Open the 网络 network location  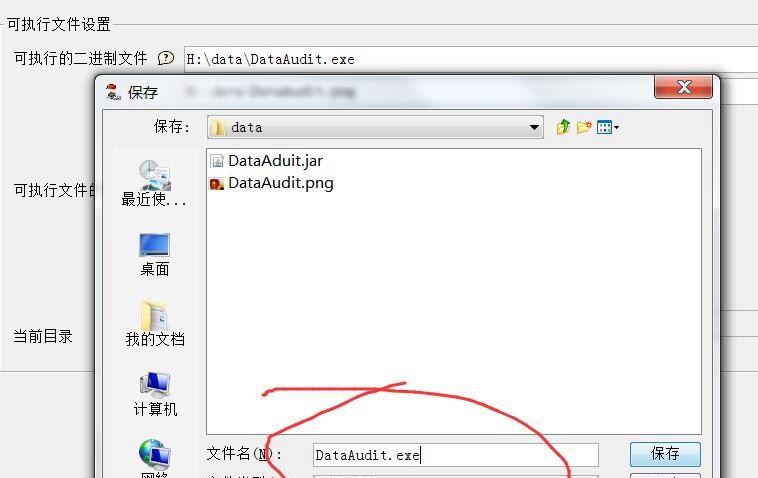pyautogui.click(x=154, y=458)
